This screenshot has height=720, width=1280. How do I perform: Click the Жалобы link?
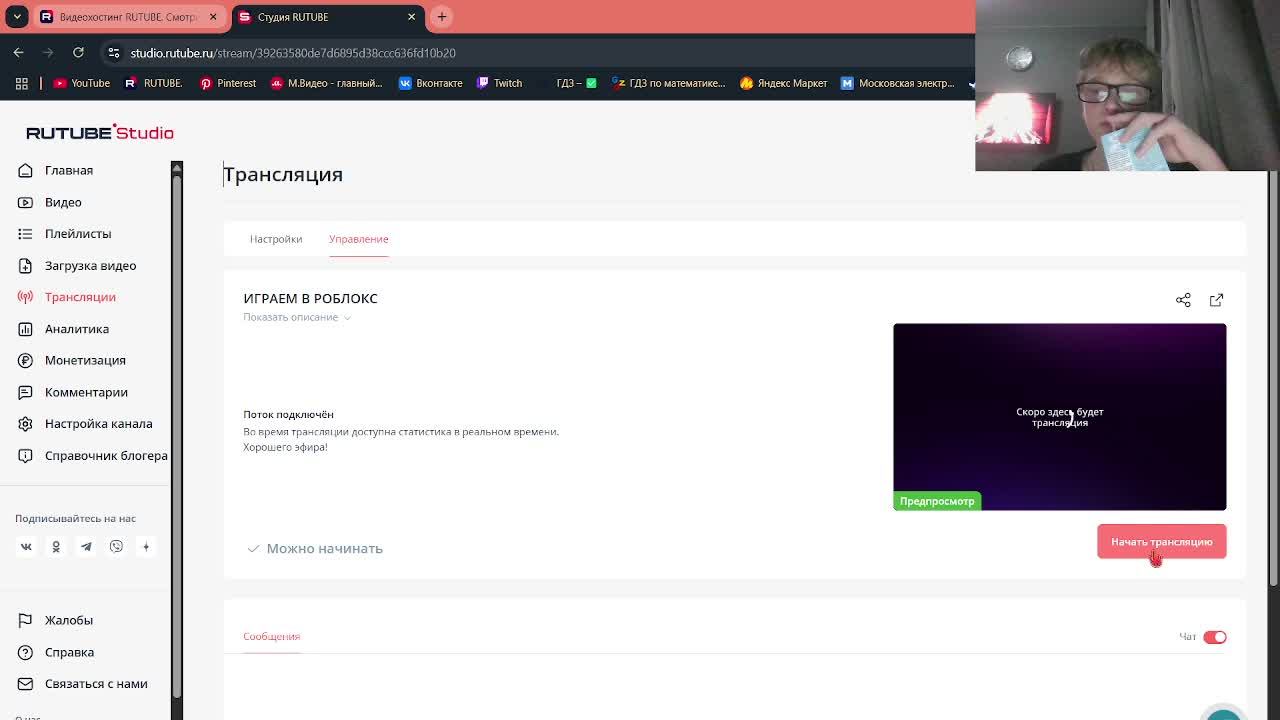pyautogui.click(x=69, y=620)
